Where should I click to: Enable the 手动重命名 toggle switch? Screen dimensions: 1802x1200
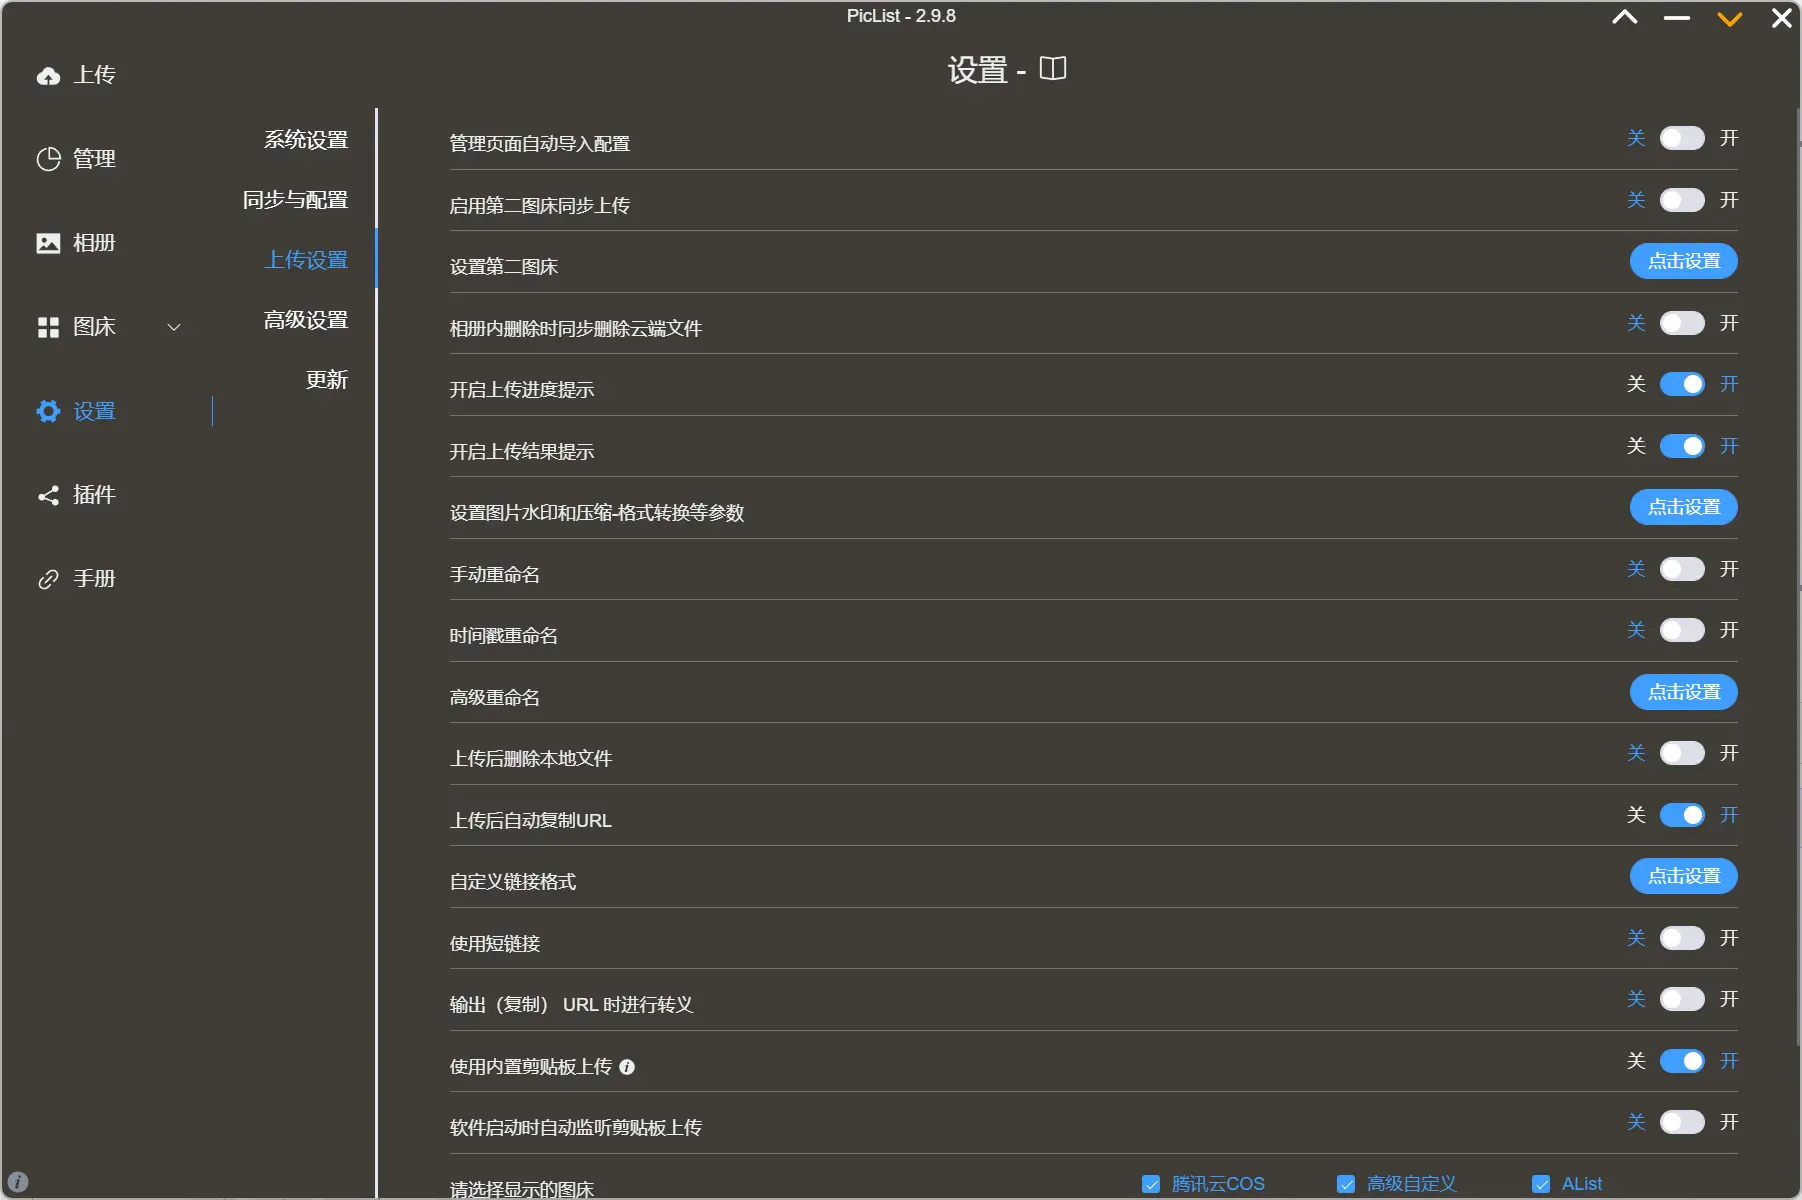point(1682,569)
